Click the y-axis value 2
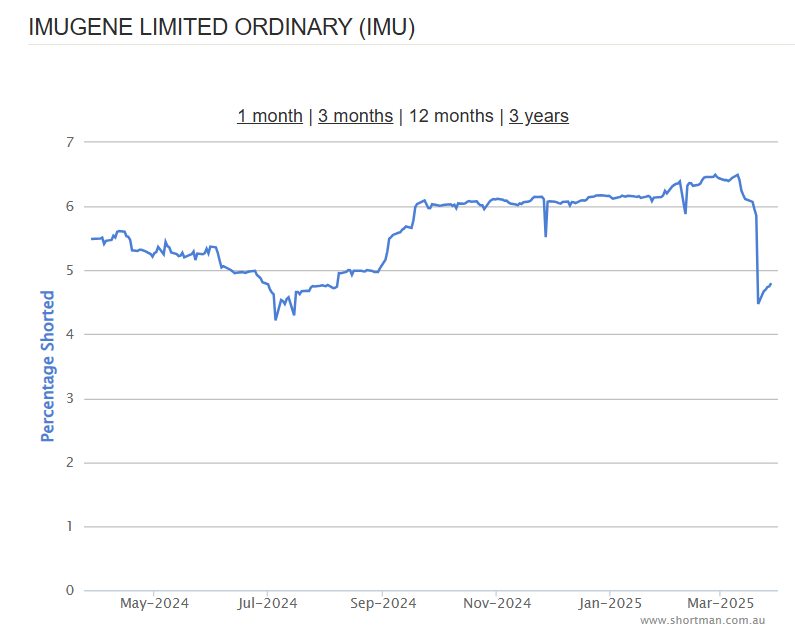The image size is (795, 630). click(70, 462)
